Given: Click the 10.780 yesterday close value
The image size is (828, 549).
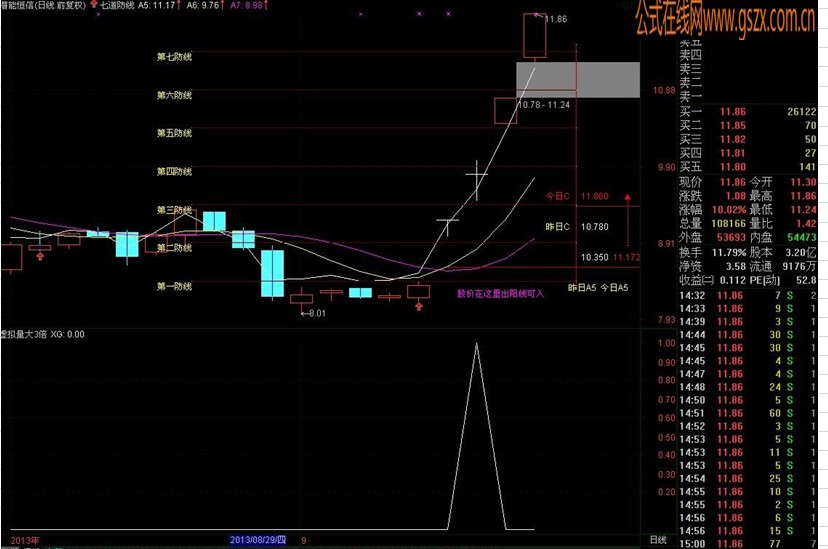Looking at the screenshot, I should 595,227.
